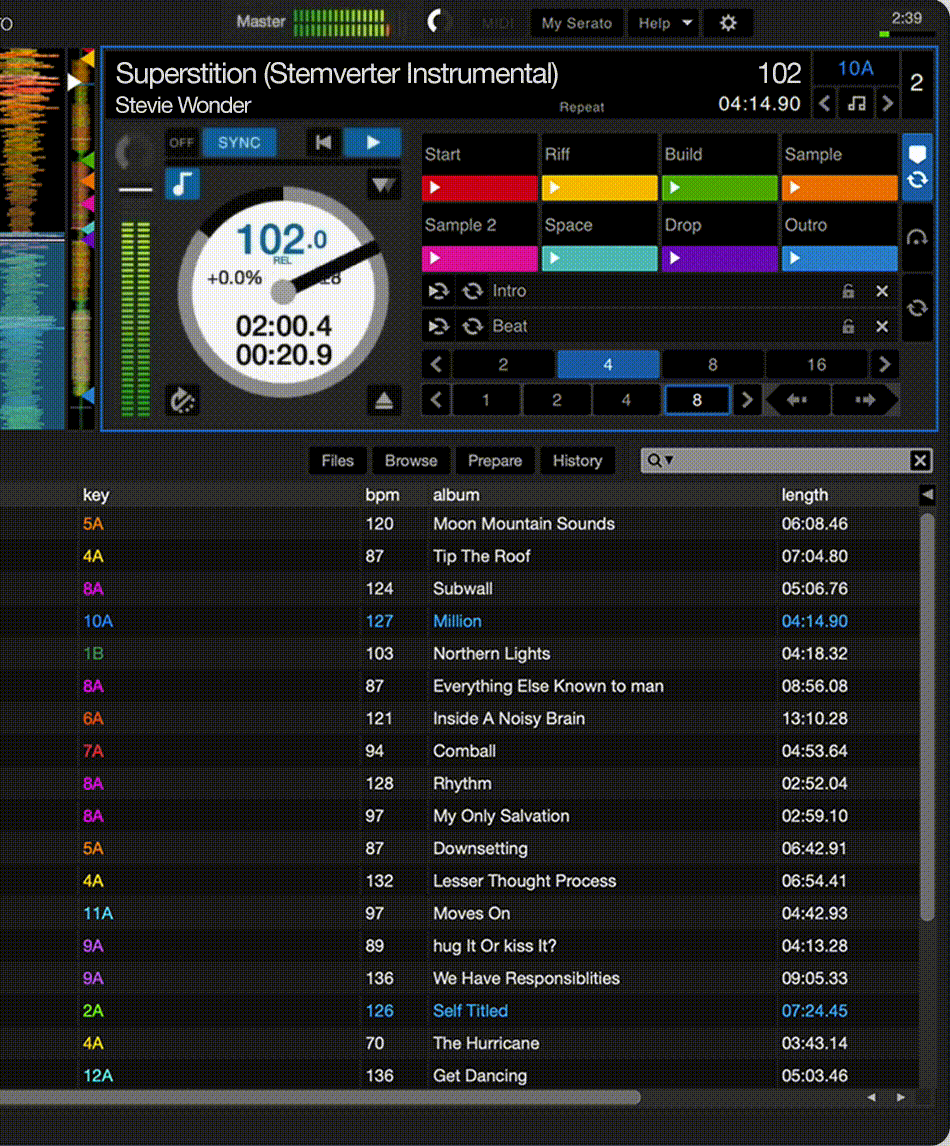950x1146 pixels.
Task: Delete the Intro saved loop with its X
Action: click(x=881, y=291)
